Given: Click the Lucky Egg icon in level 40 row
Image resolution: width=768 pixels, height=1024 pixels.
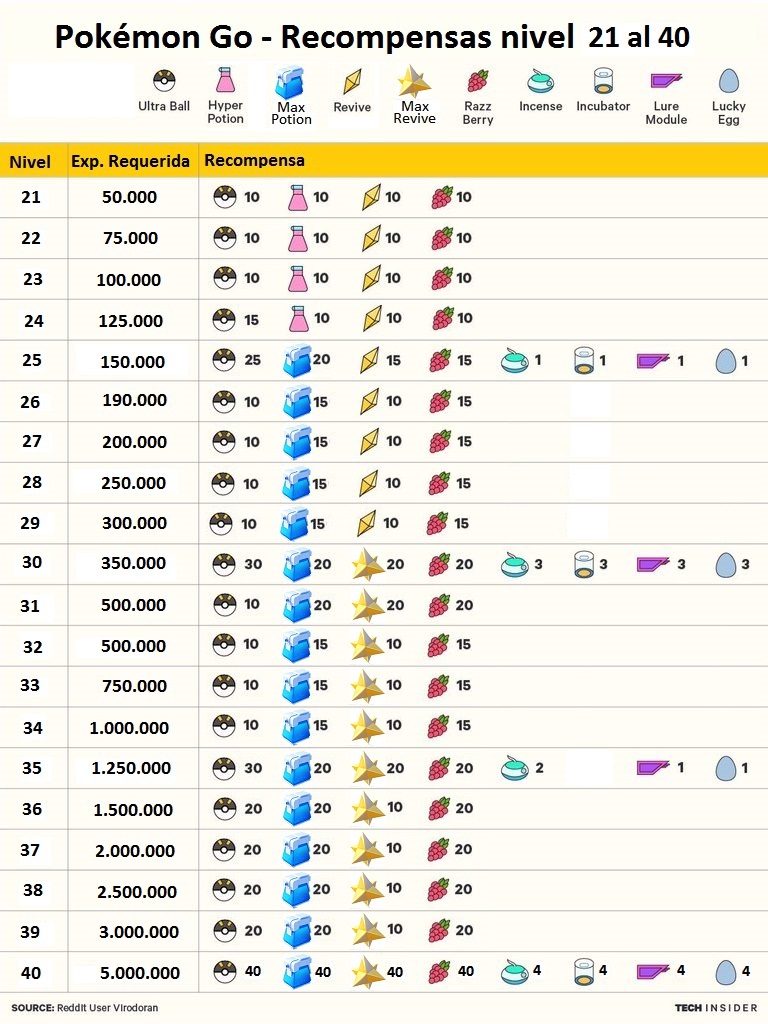Looking at the screenshot, I should (x=726, y=972).
